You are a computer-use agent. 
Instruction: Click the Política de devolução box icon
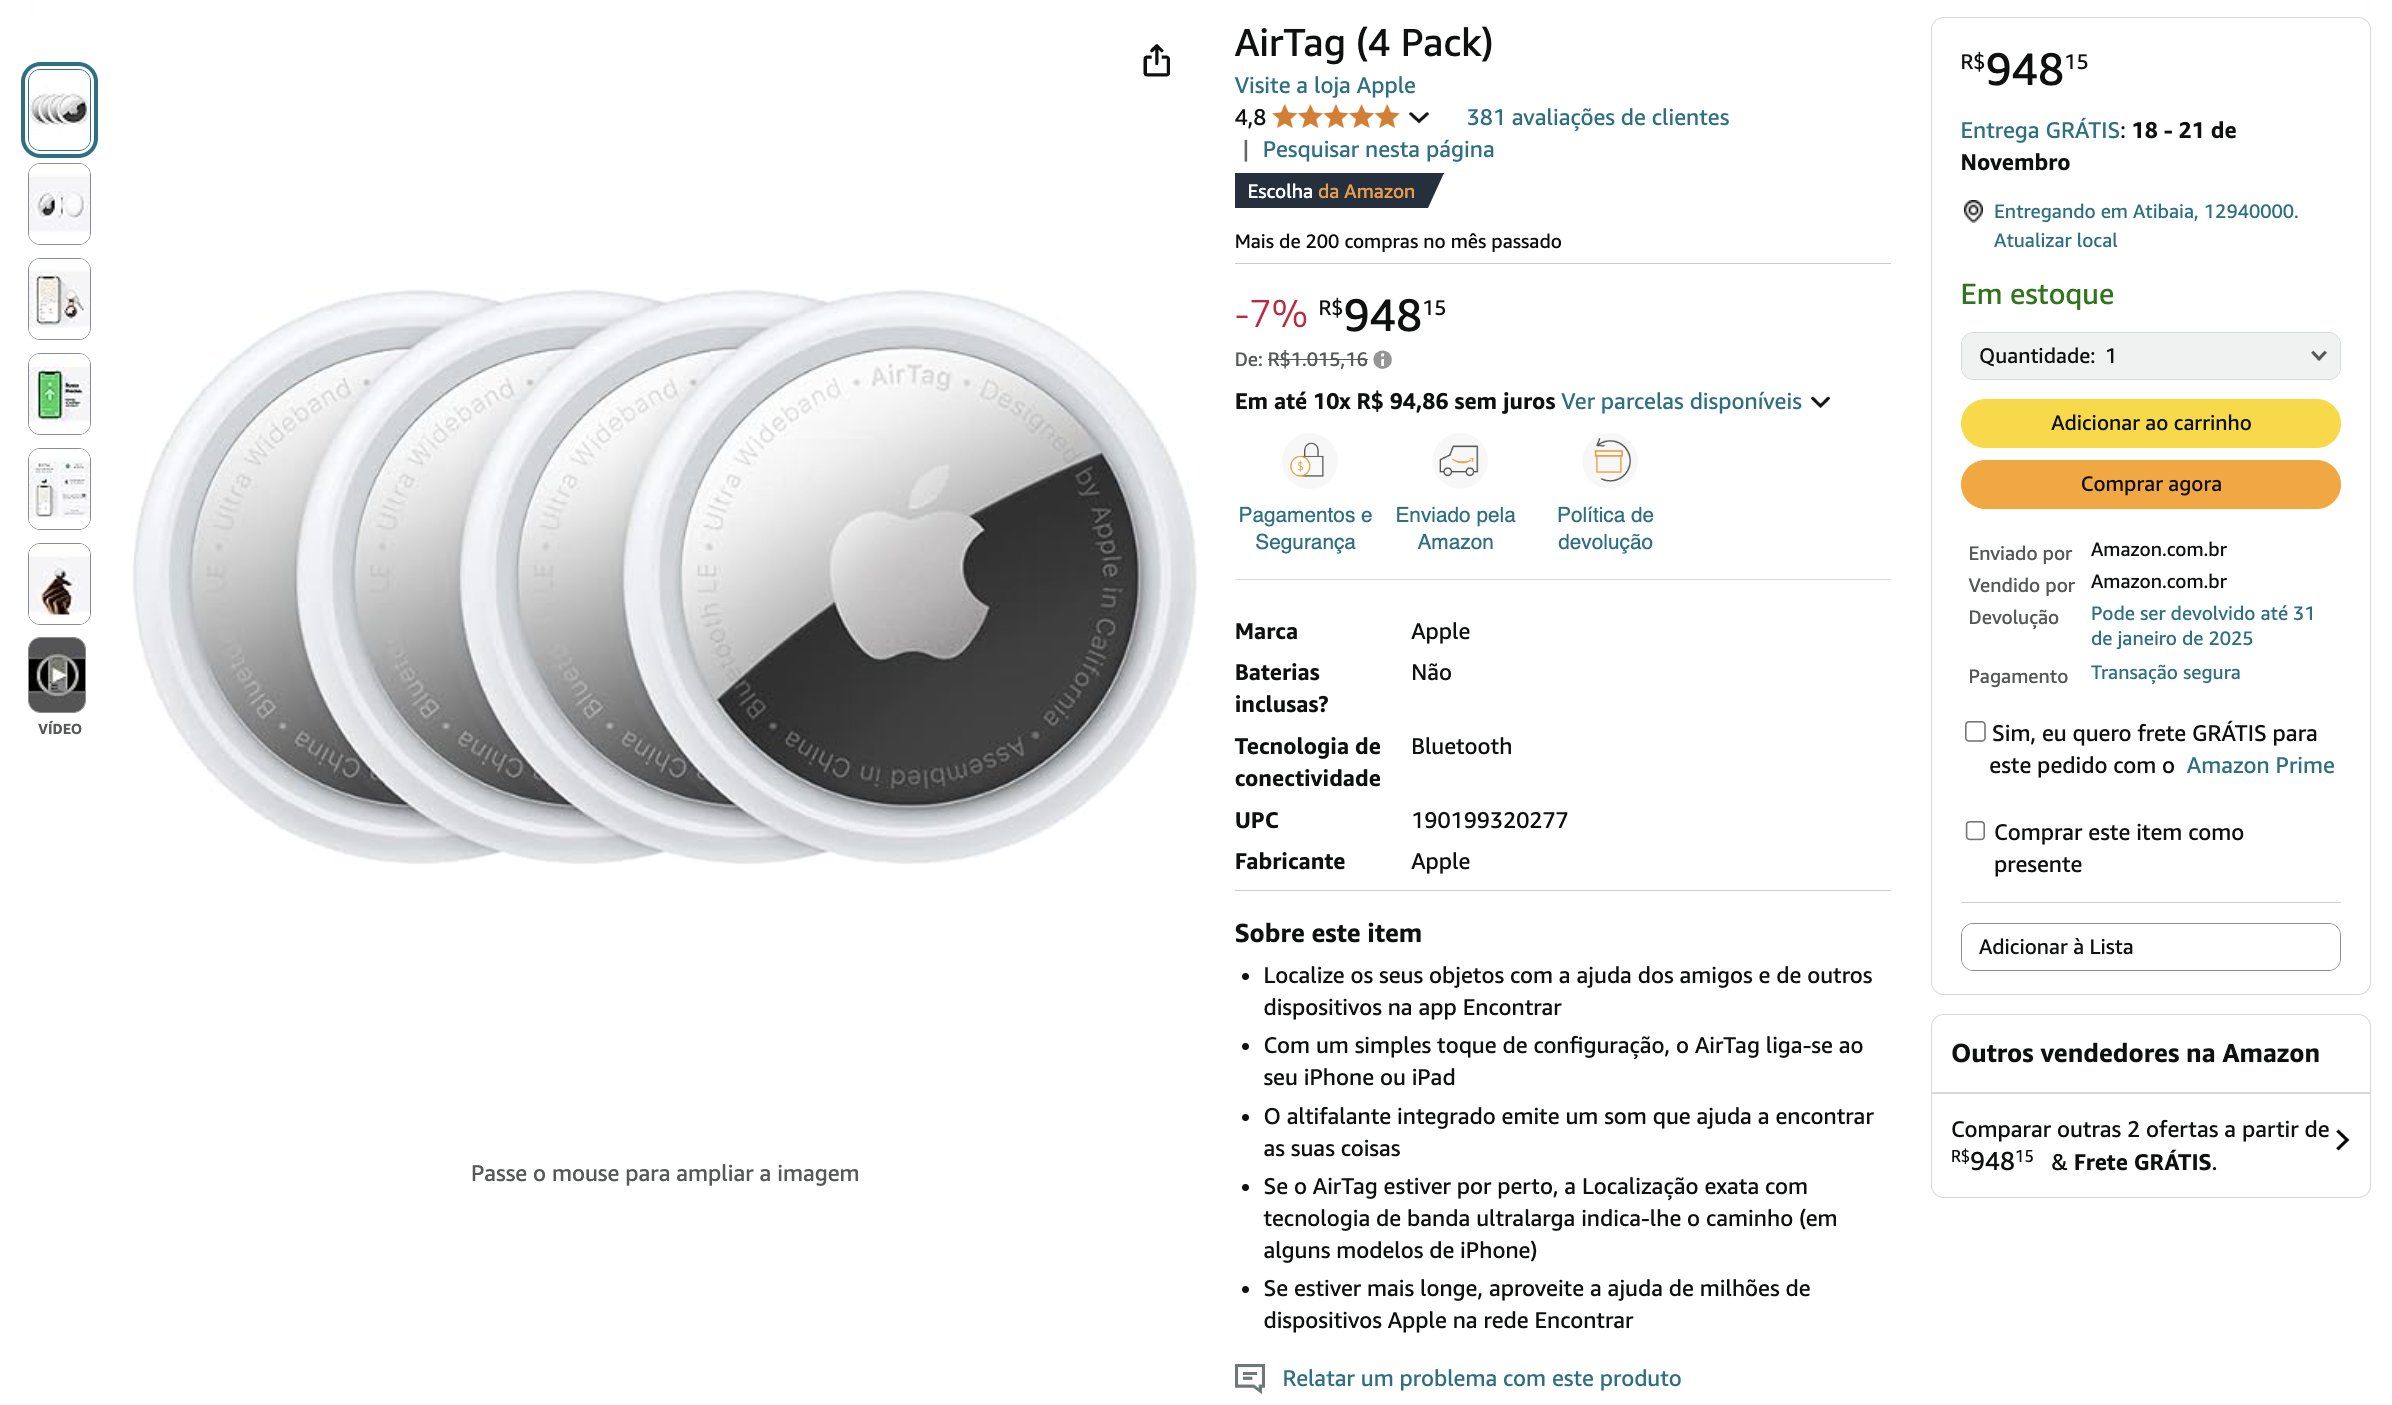pos(1608,461)
